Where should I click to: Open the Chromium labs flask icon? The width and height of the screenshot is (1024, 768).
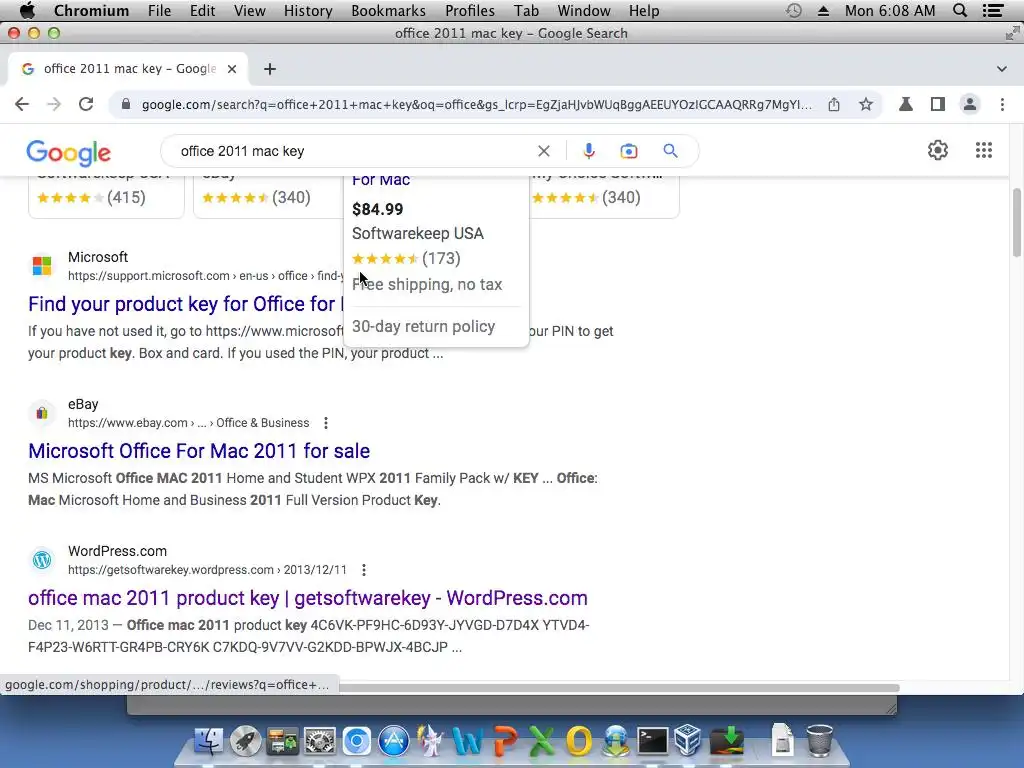[906, 104]
